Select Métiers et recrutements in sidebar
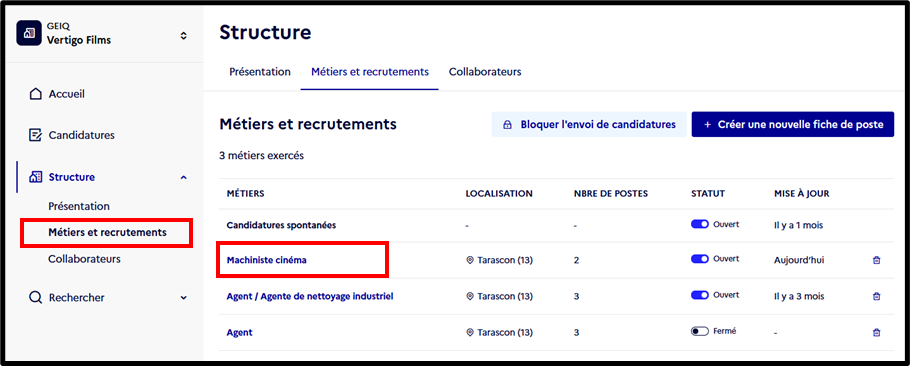The width and height of the screenshot is (910, 366). coord(107,233)
